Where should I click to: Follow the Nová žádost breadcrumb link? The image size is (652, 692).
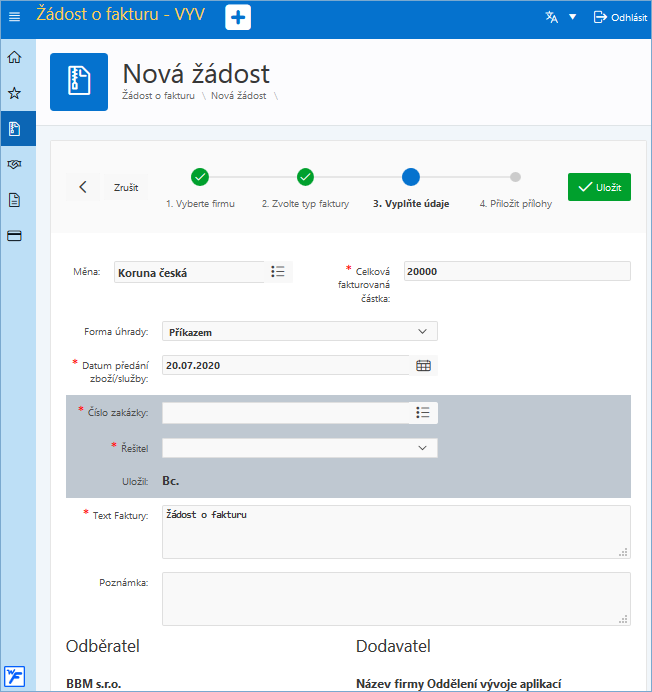[x=239, y=96]
